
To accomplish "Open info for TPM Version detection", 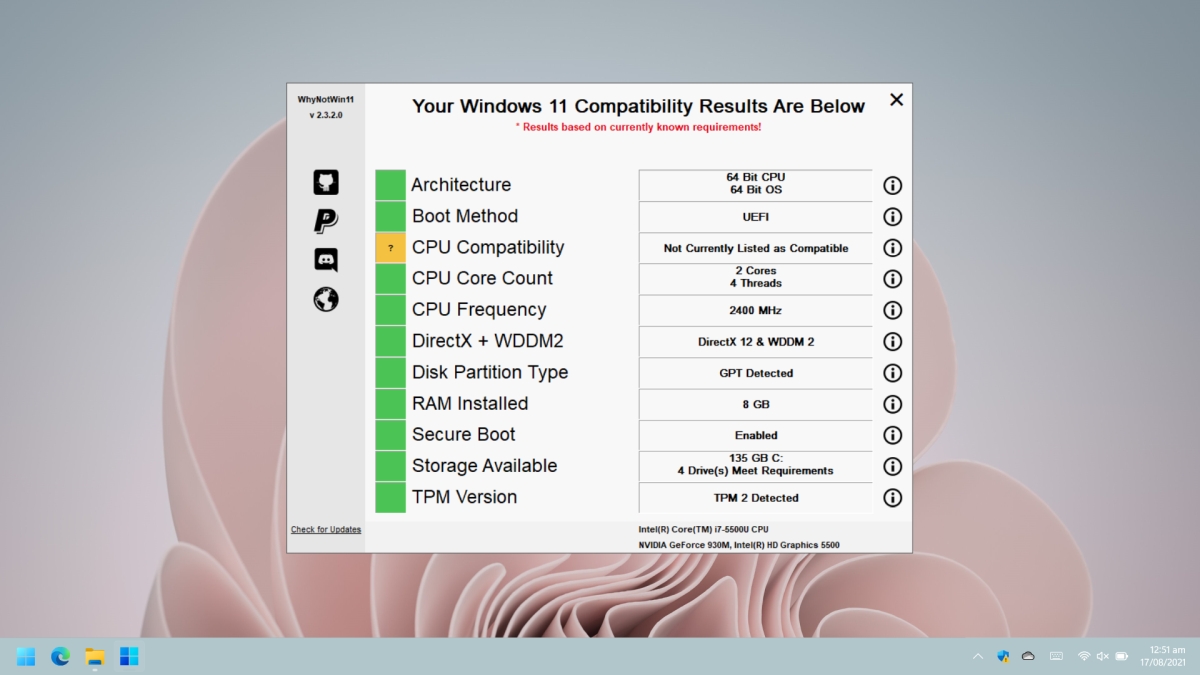I will [x=892, y=497].
